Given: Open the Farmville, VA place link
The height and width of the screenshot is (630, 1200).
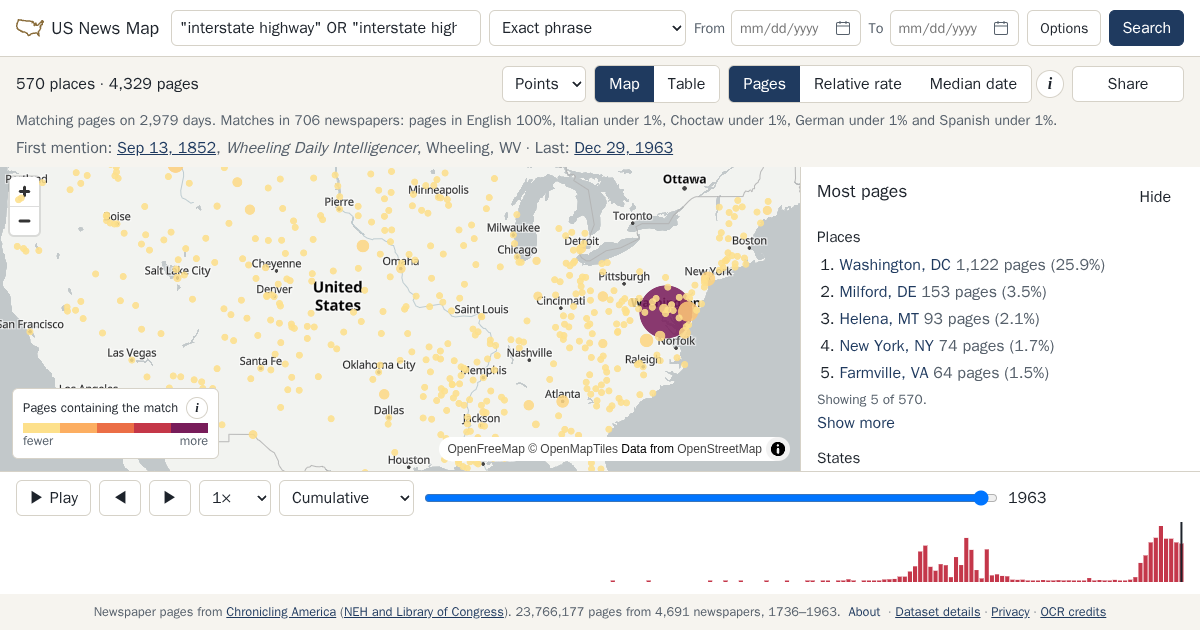Looking at the screenshot, I should click(x=884, y=373).
